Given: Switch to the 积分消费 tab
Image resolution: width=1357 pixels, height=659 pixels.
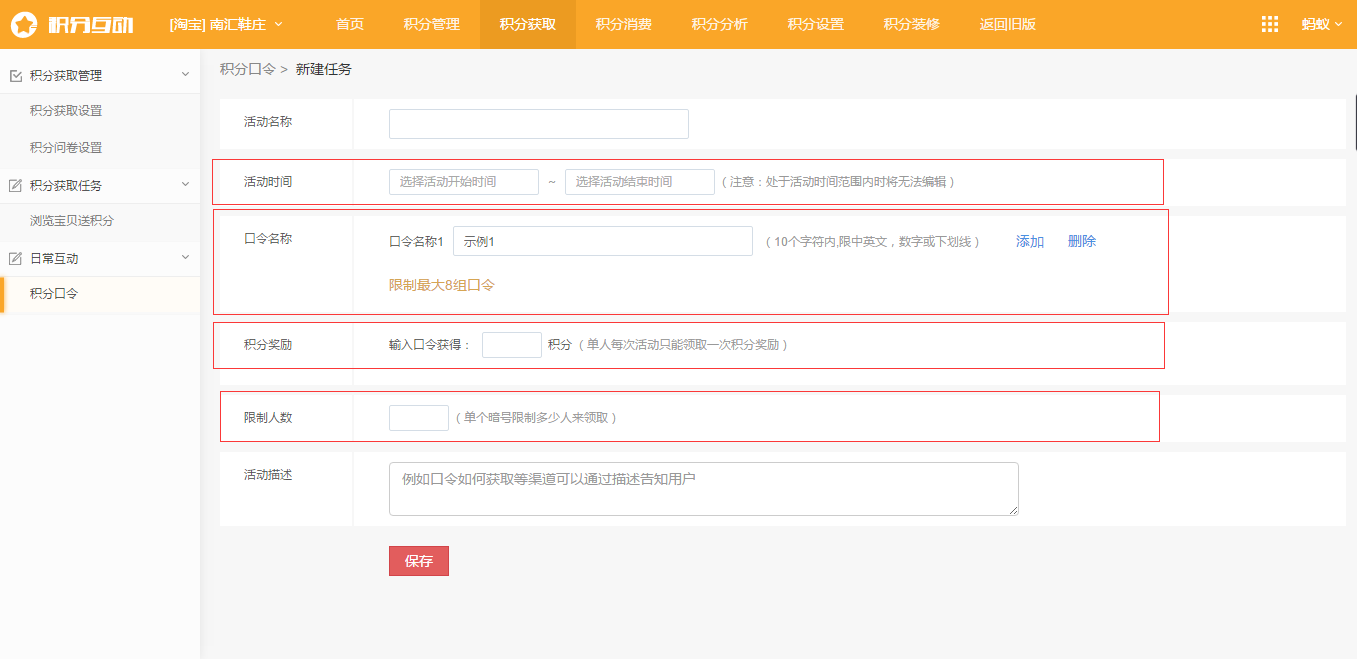Looking at the screenshot, I should (x=623, y=23).
